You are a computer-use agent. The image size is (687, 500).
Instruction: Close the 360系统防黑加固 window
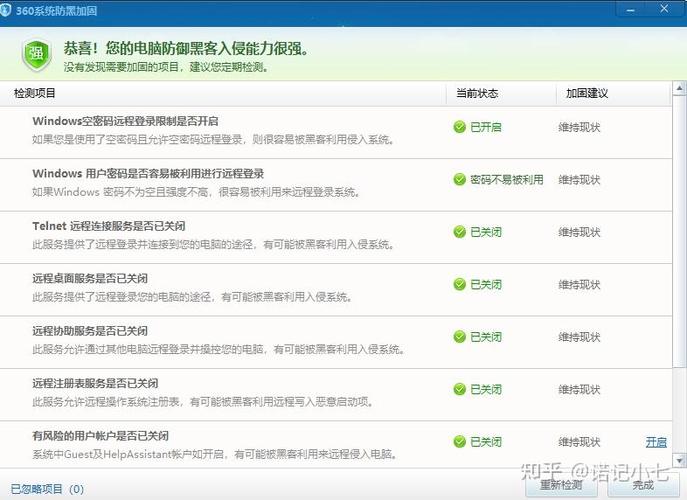pos(665,9)
